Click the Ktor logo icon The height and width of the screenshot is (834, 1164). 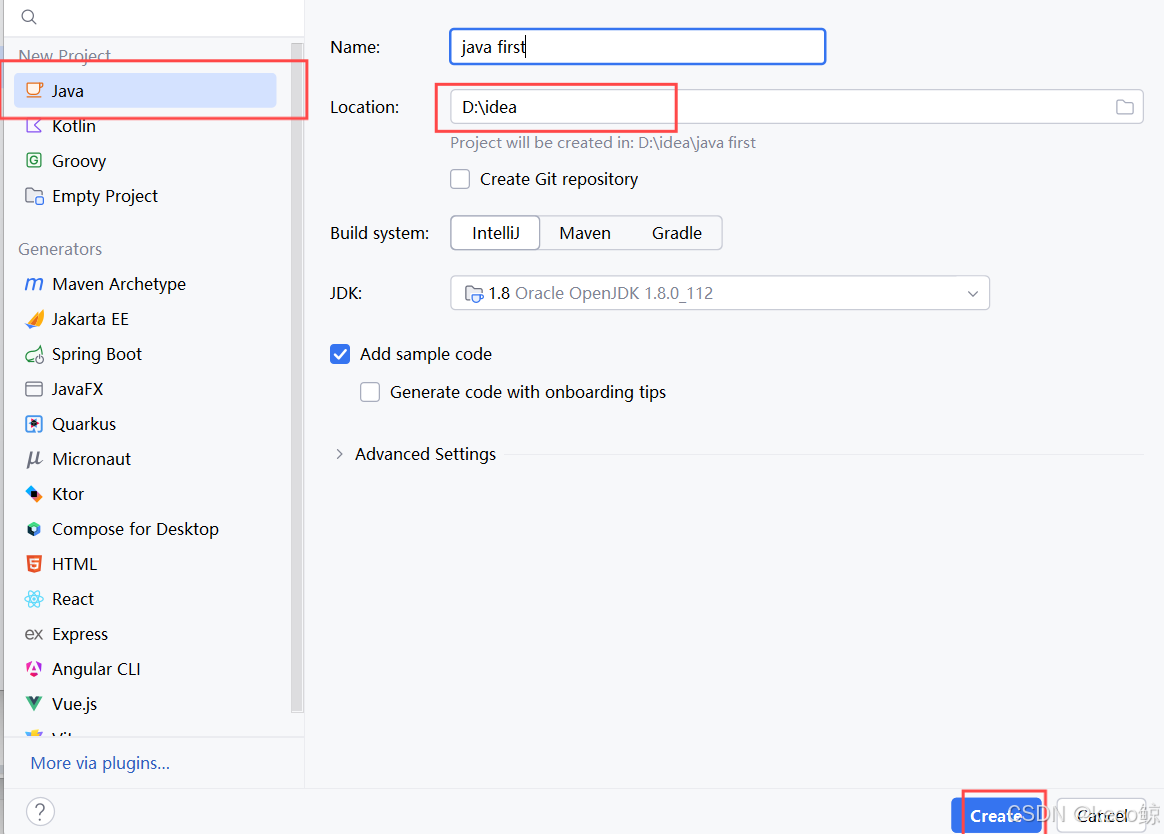[34, 494]
